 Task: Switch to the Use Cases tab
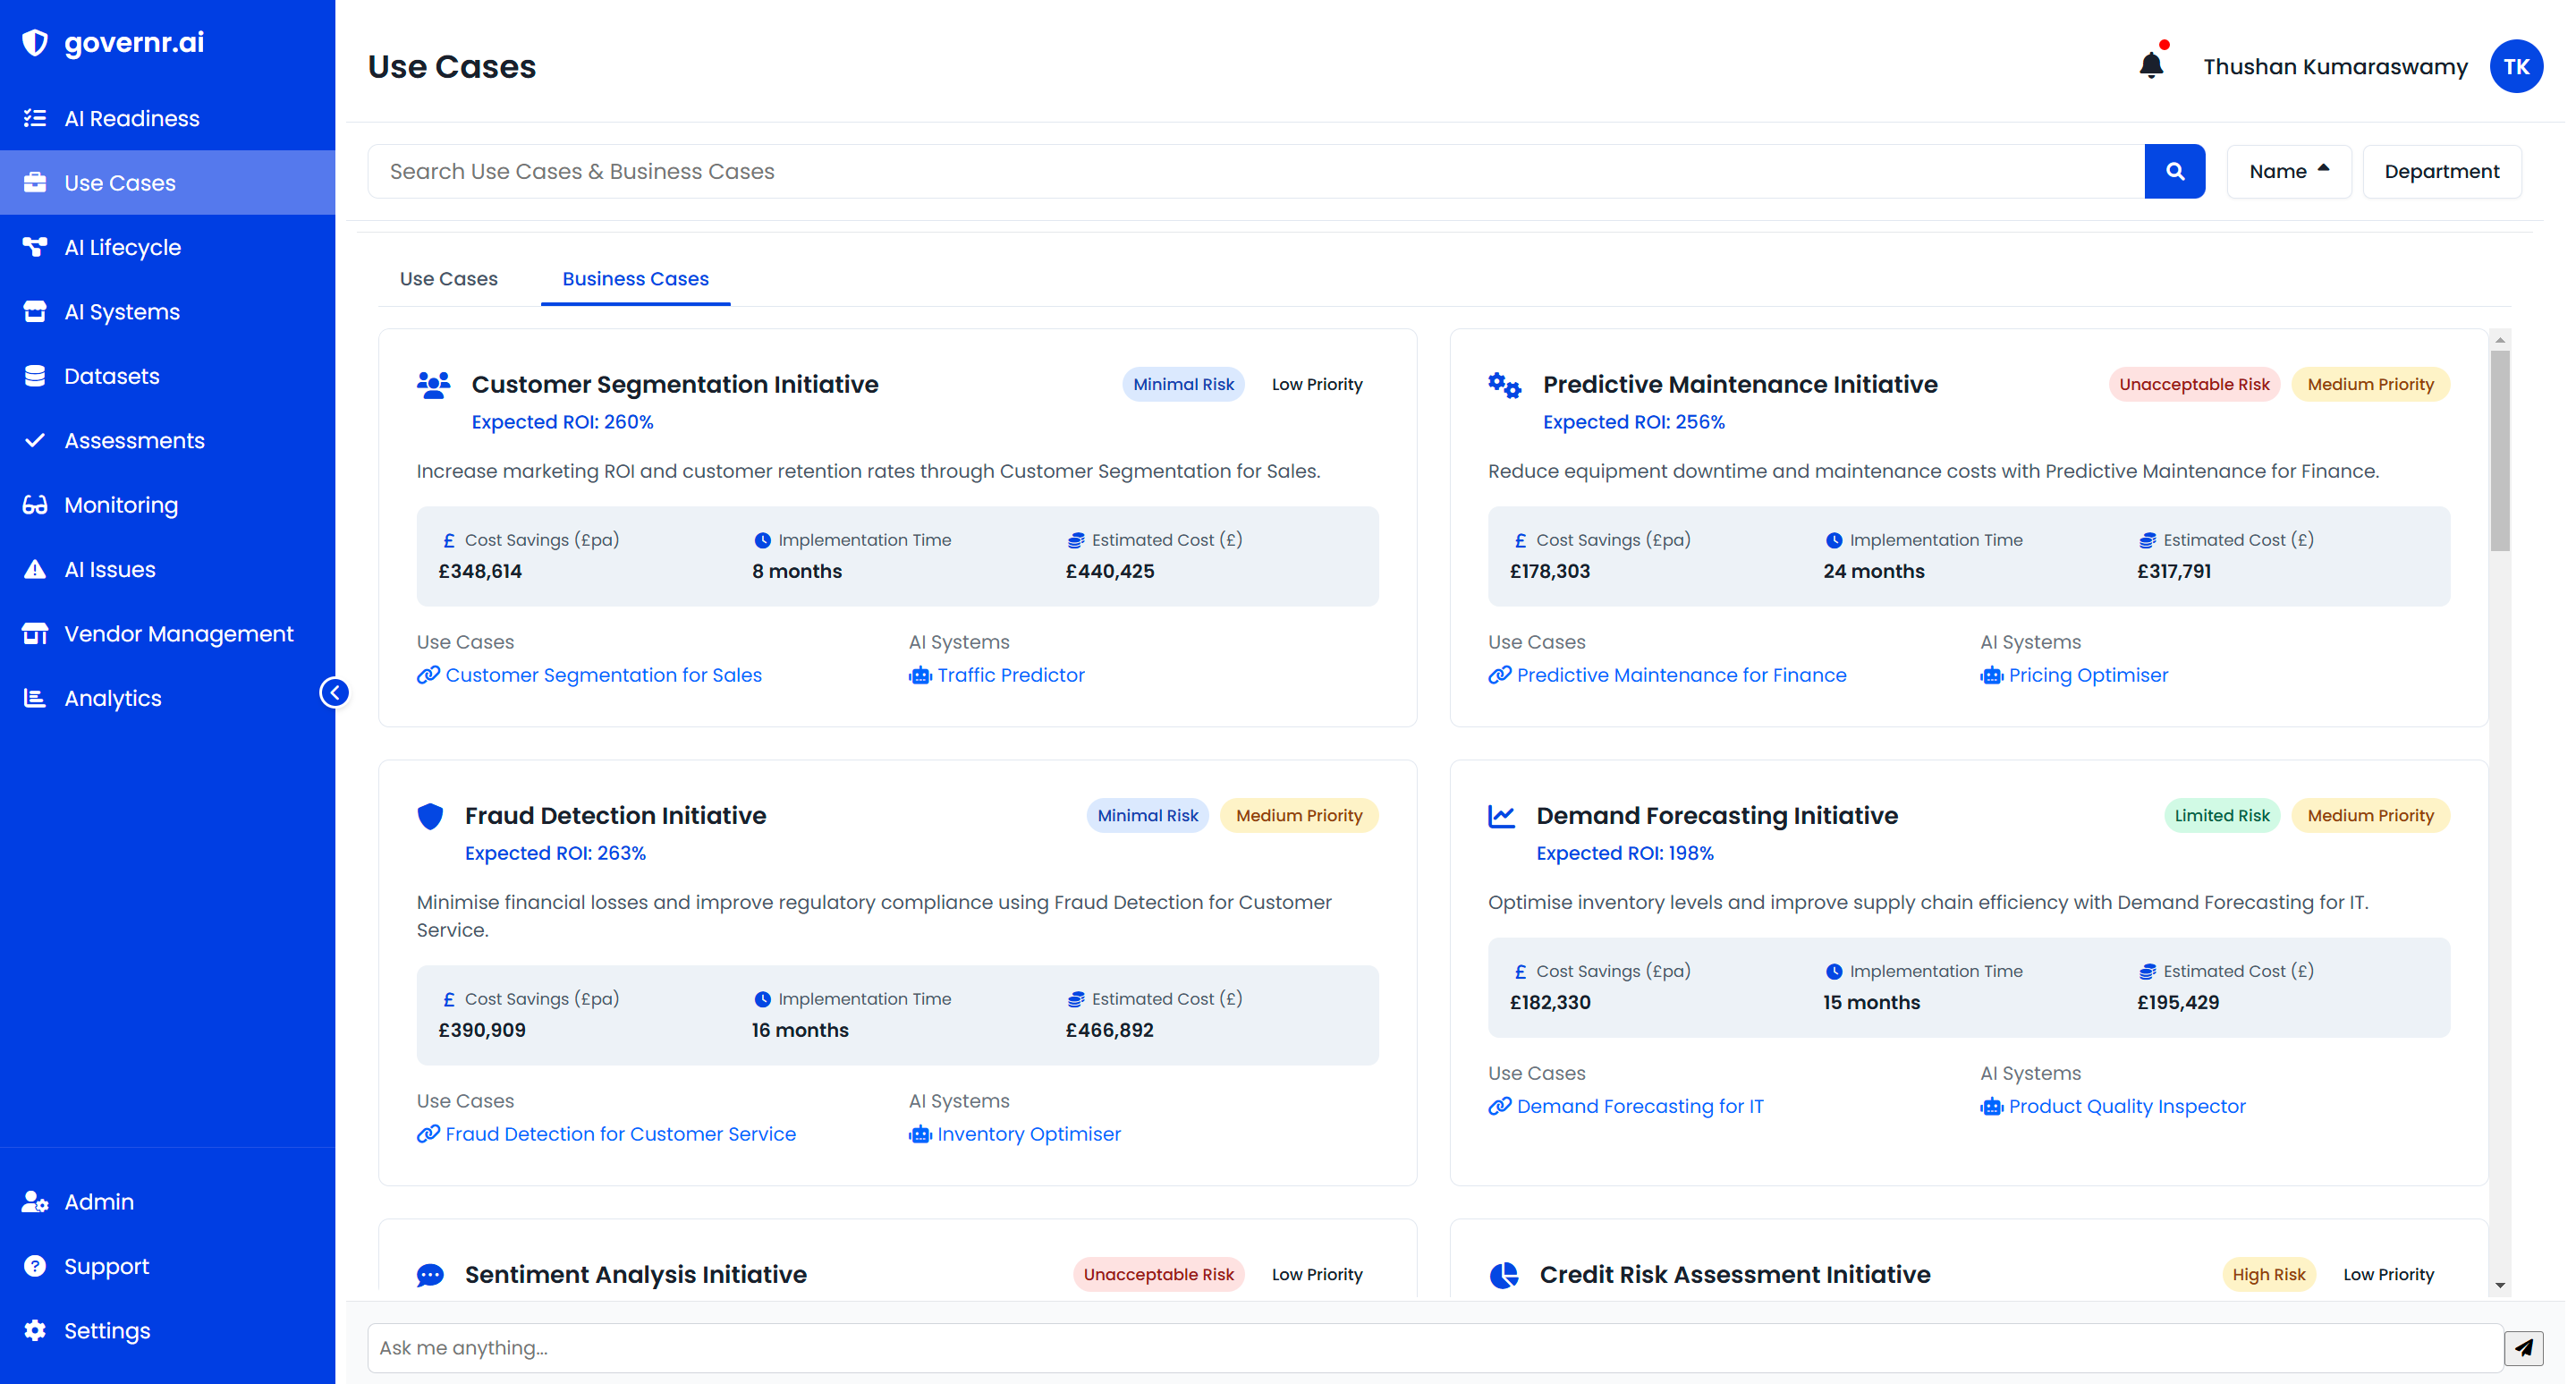point(449,279)
